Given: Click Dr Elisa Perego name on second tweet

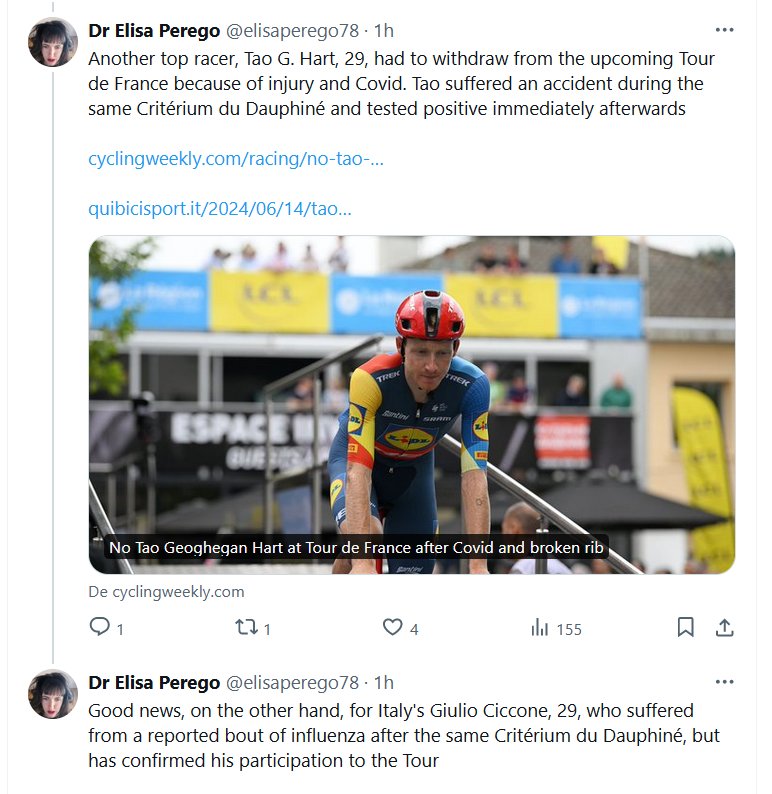Looking at the screenshot, I should [x=154, y=683].
